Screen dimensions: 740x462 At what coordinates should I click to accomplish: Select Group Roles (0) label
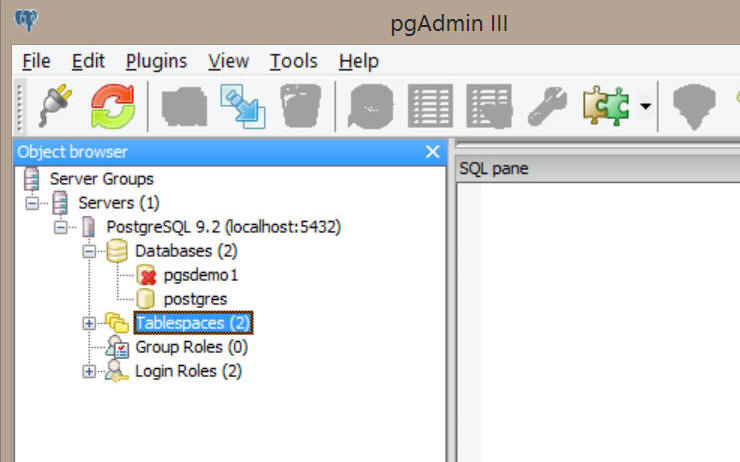[191, 347]
